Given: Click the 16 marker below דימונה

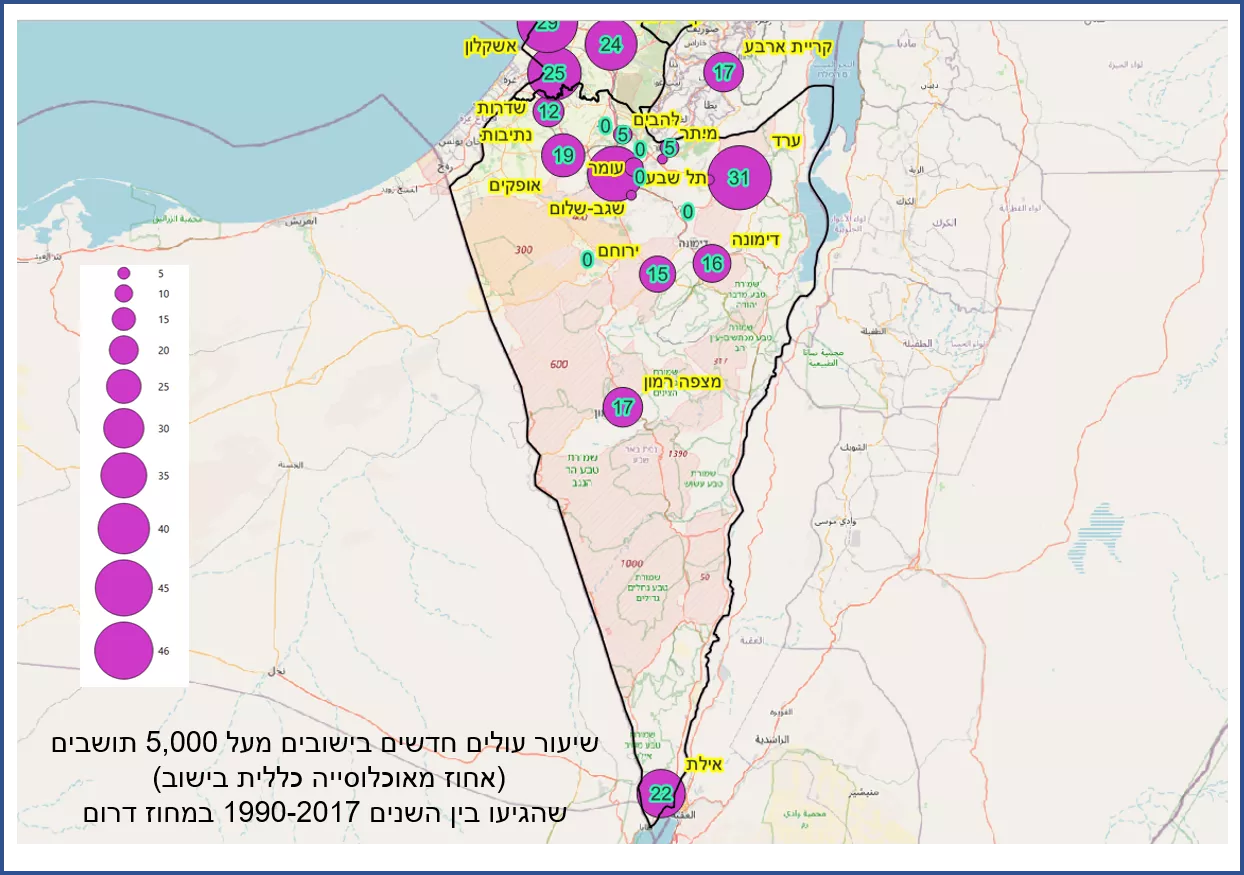Looking at the screenshot, I should pos(712,264).
